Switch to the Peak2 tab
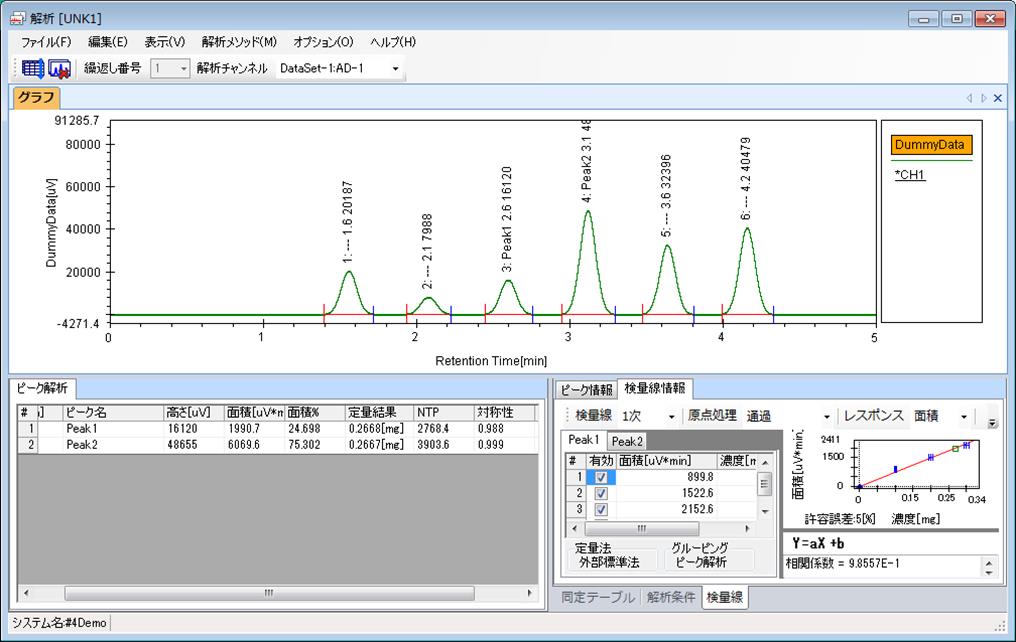Viewport: 1016px width, 642px height. coord(627,441)
